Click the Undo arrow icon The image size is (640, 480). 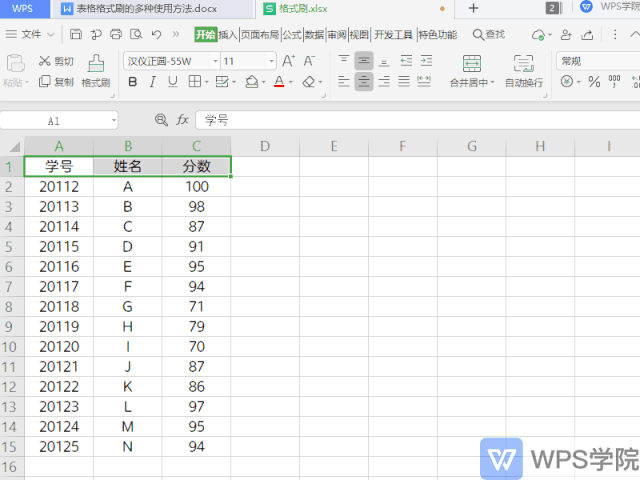(x=156, y=34)
